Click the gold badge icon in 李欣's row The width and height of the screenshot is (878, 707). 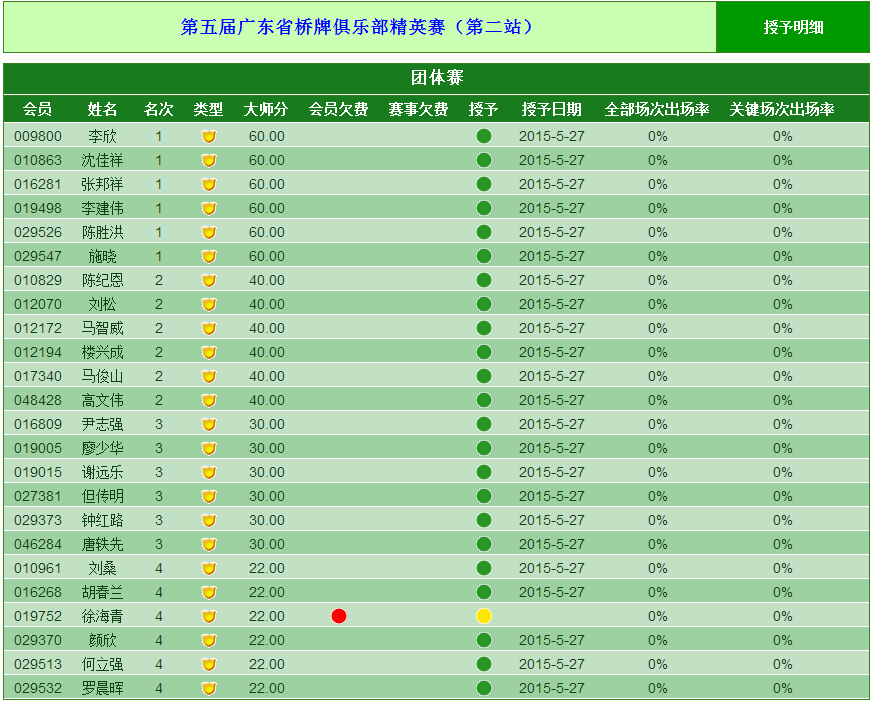(208, 136)
